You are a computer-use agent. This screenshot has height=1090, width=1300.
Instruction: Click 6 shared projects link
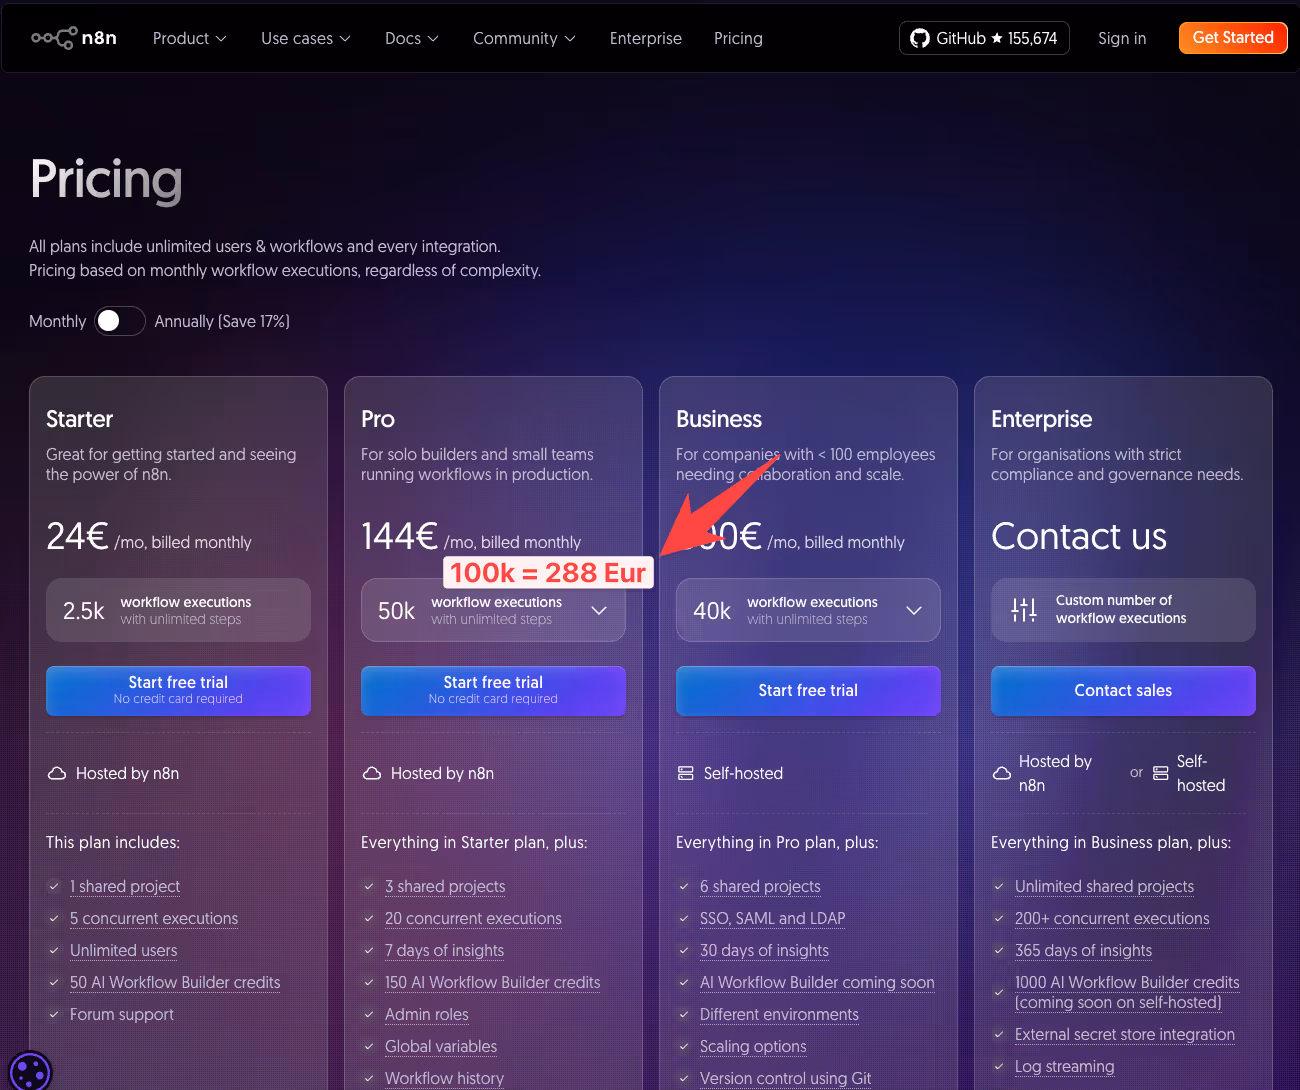(x=760, y=886)
